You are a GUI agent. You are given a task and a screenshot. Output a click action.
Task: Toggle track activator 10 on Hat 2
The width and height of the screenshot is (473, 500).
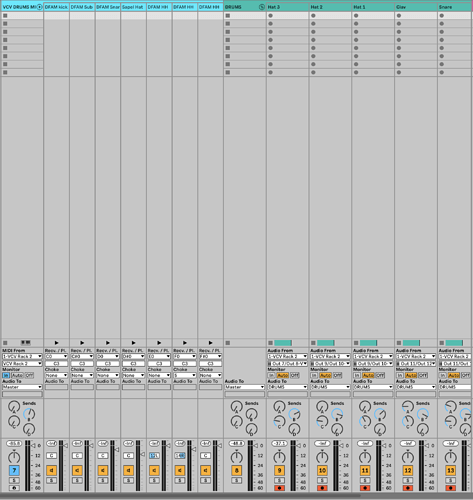point(322,471)
